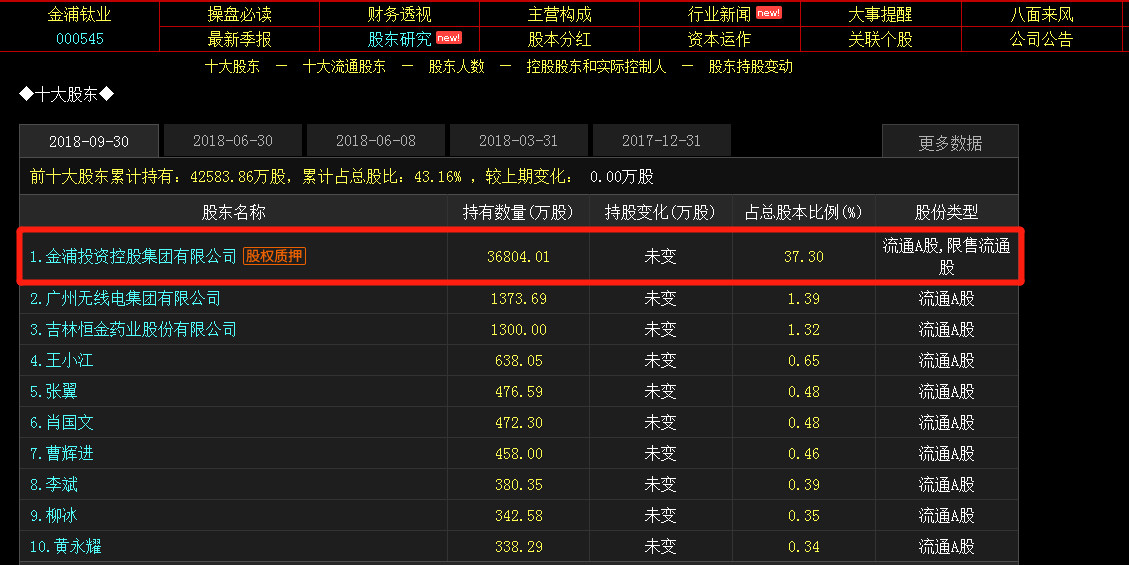Click the holding value 476.59

518,392
